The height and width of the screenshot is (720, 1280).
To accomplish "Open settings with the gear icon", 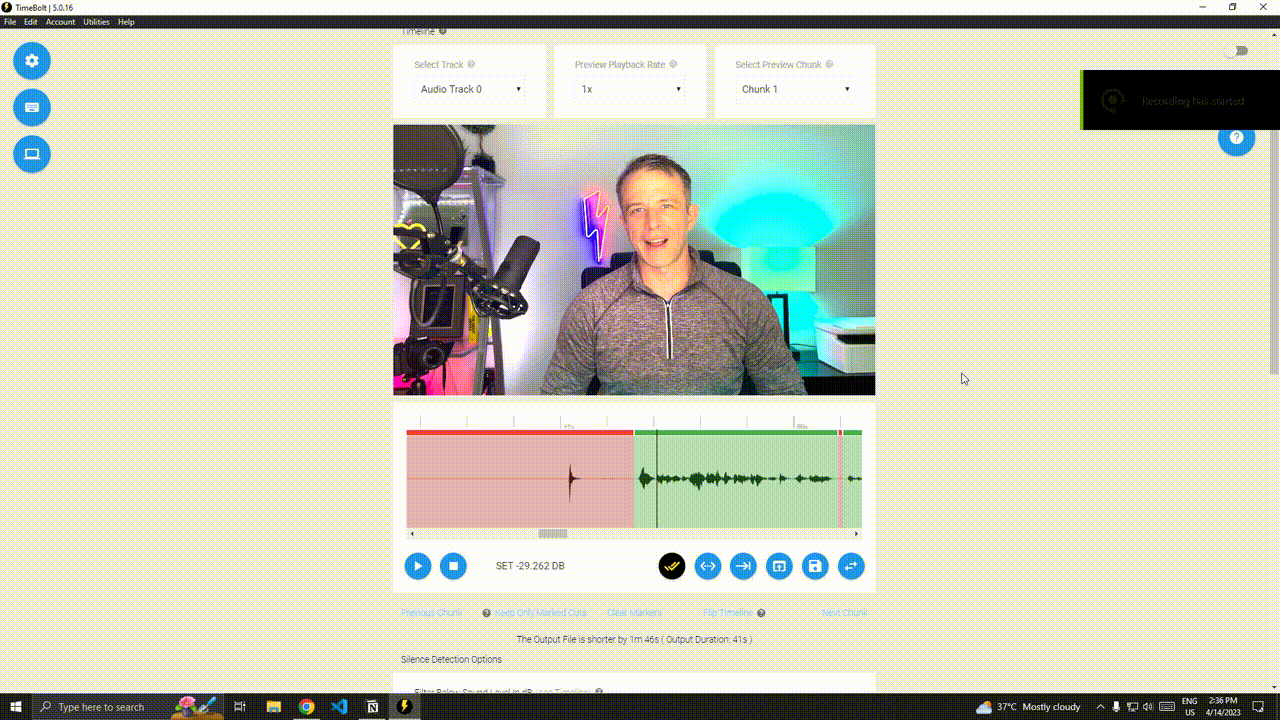I will (x=32, y=61).
